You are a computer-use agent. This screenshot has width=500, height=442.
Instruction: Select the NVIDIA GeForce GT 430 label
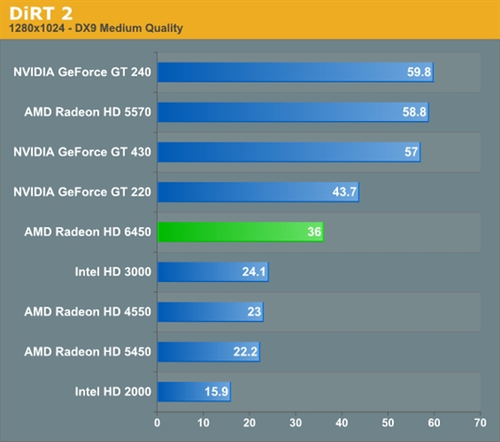(82, 152)
